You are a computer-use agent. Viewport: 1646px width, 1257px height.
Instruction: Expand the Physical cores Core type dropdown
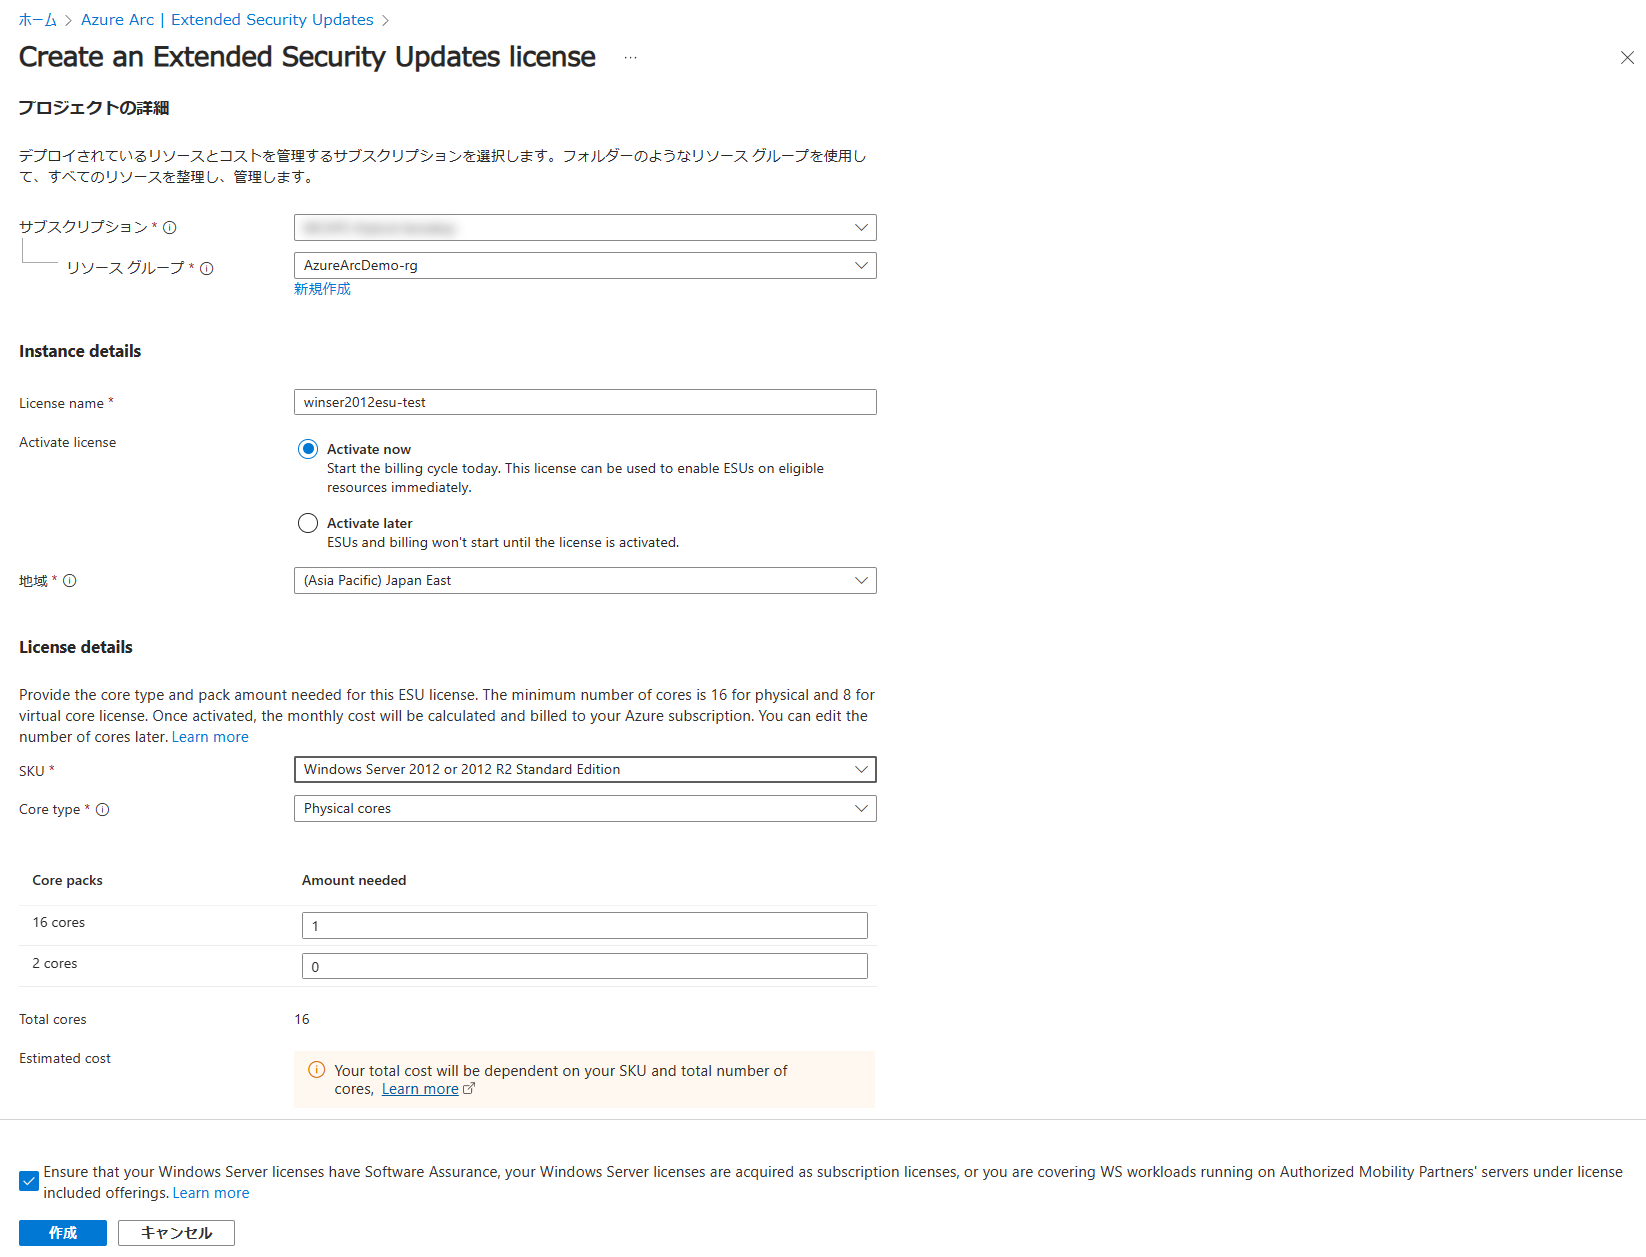click(585, 808)
